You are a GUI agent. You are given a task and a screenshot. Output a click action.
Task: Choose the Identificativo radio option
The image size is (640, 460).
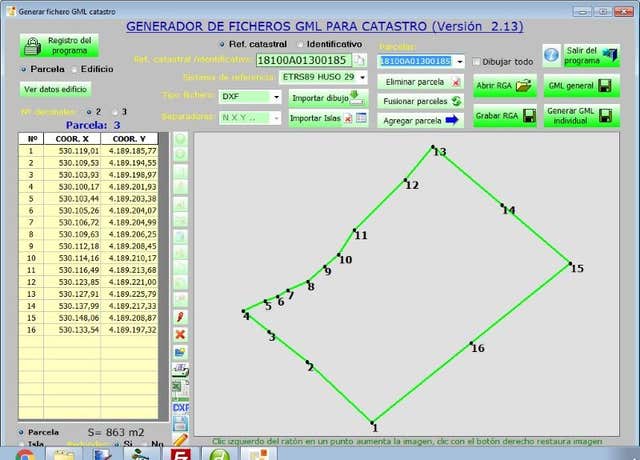(299, 45)
